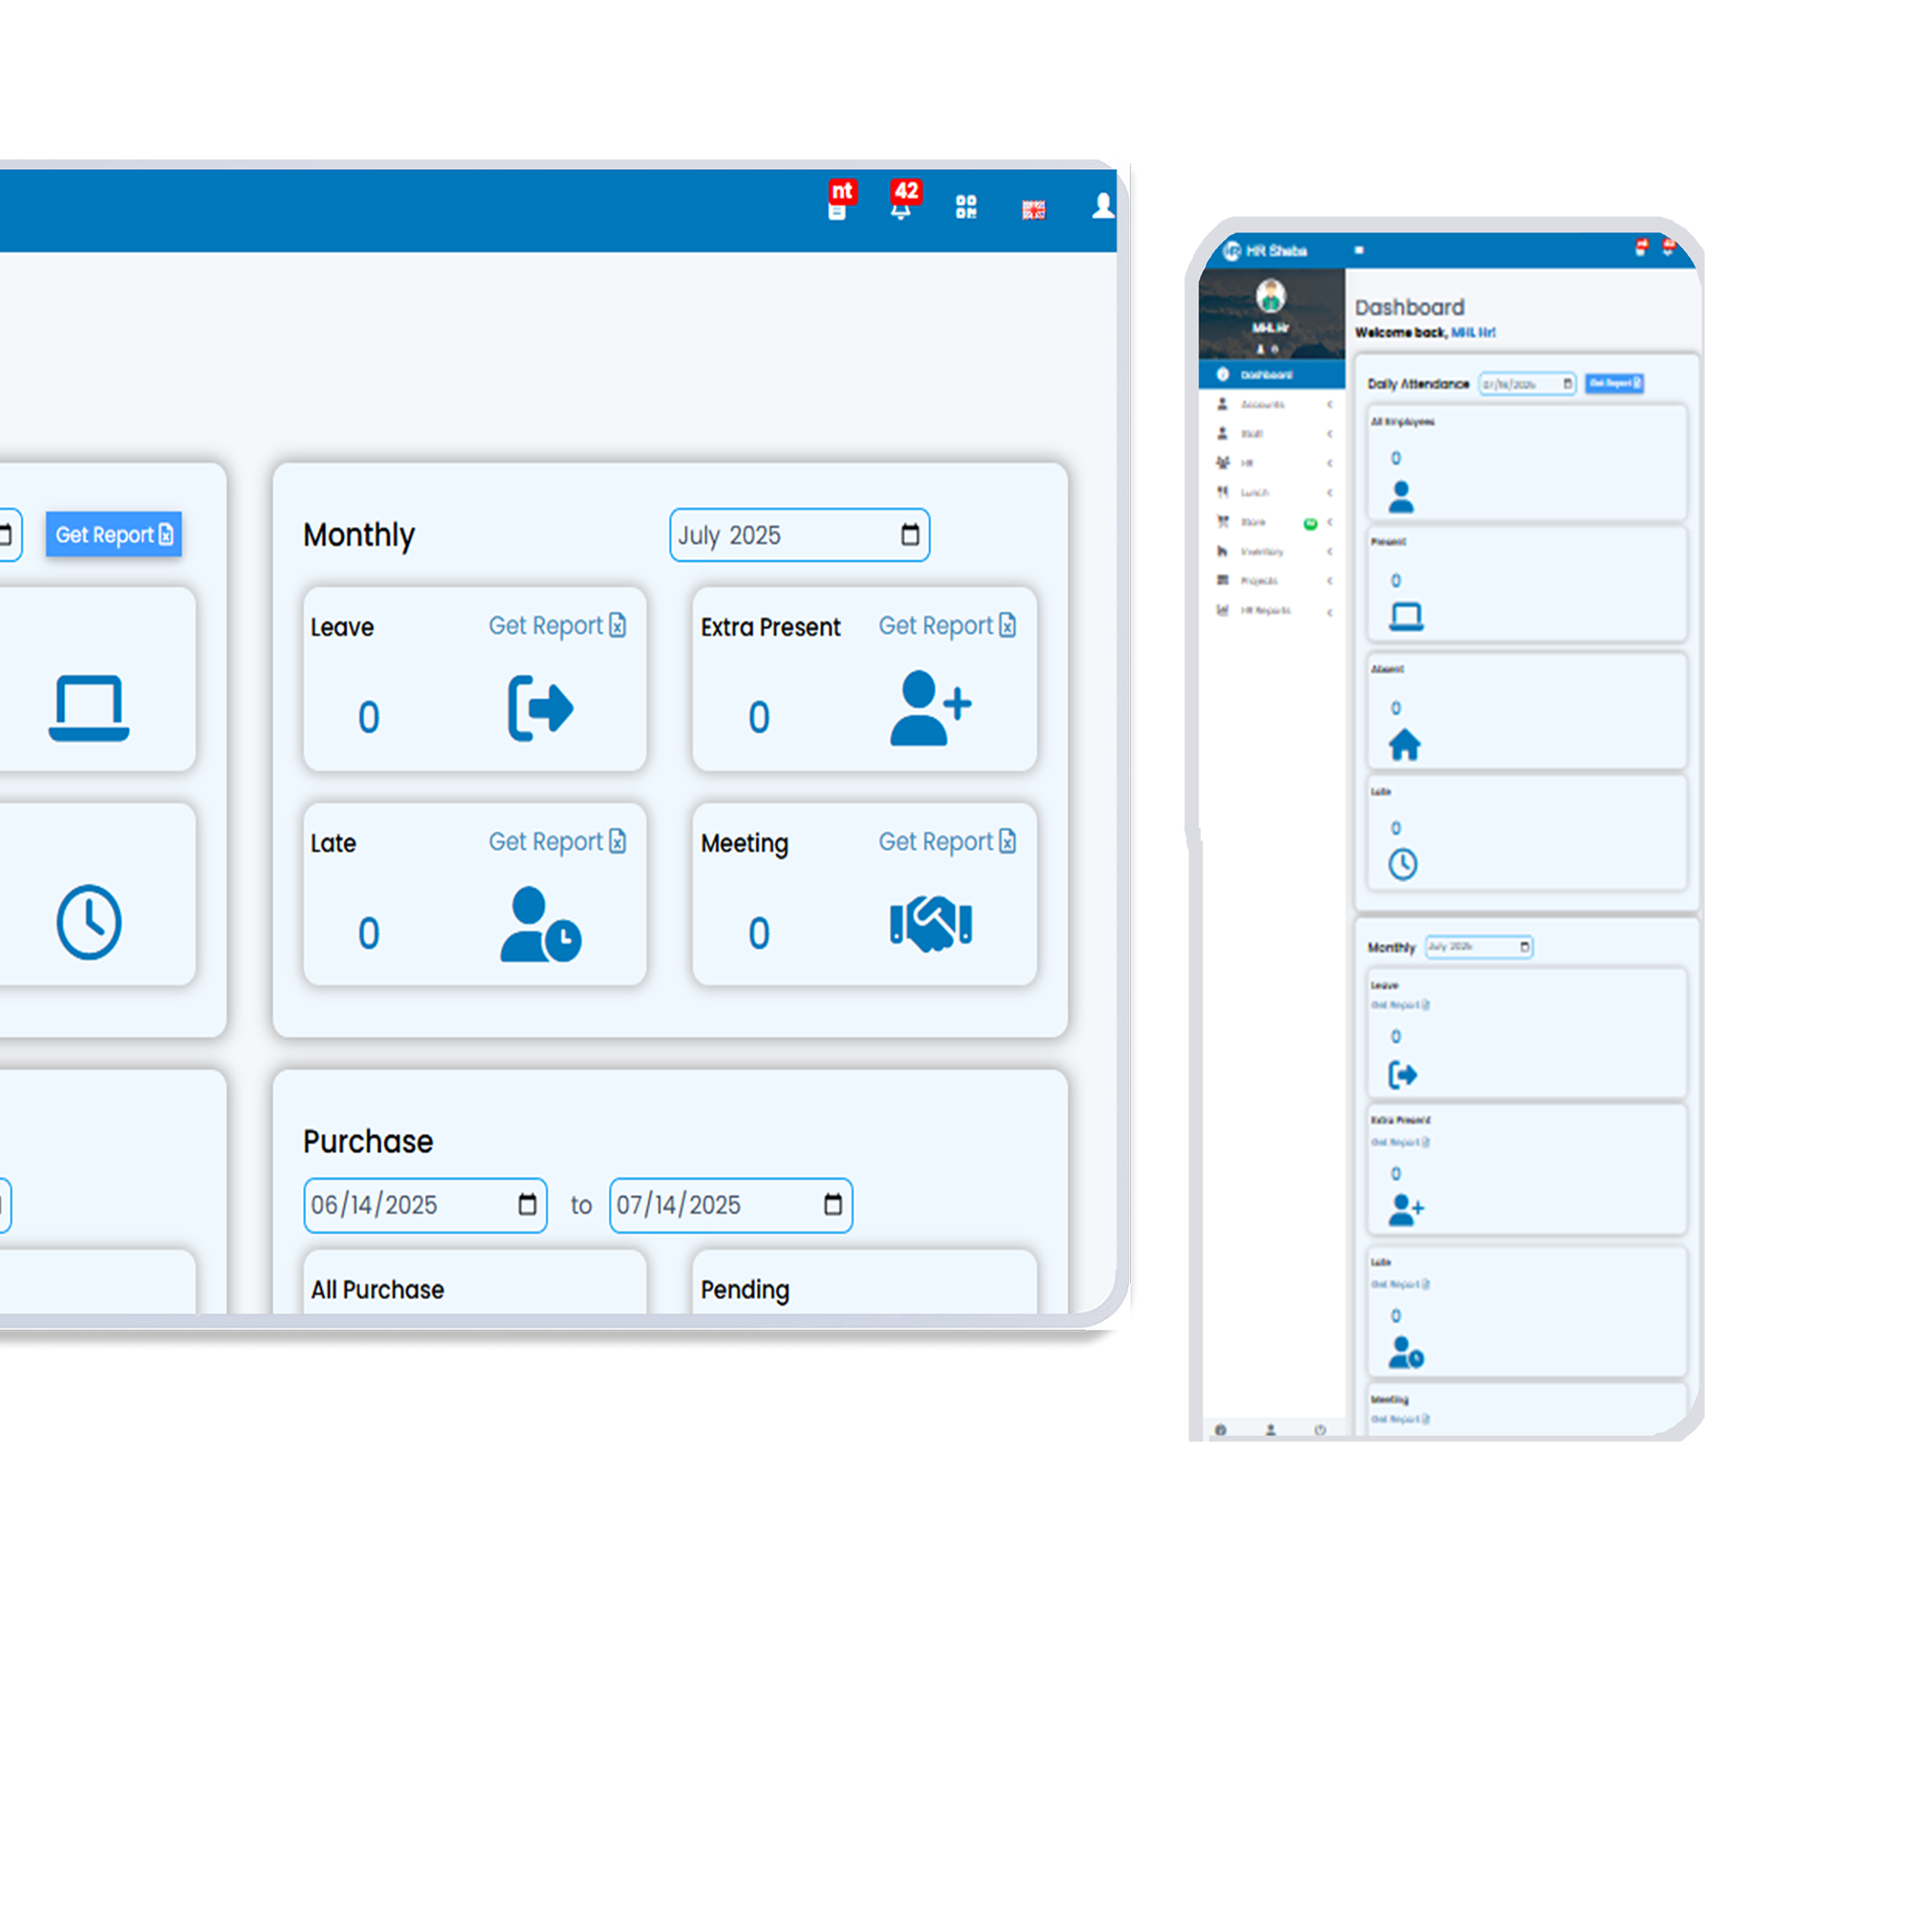The height and width of the screenshot is (1932, 1922).
Task: Select Dashboard in the small sidebar
Action: tap(1266, 375)
